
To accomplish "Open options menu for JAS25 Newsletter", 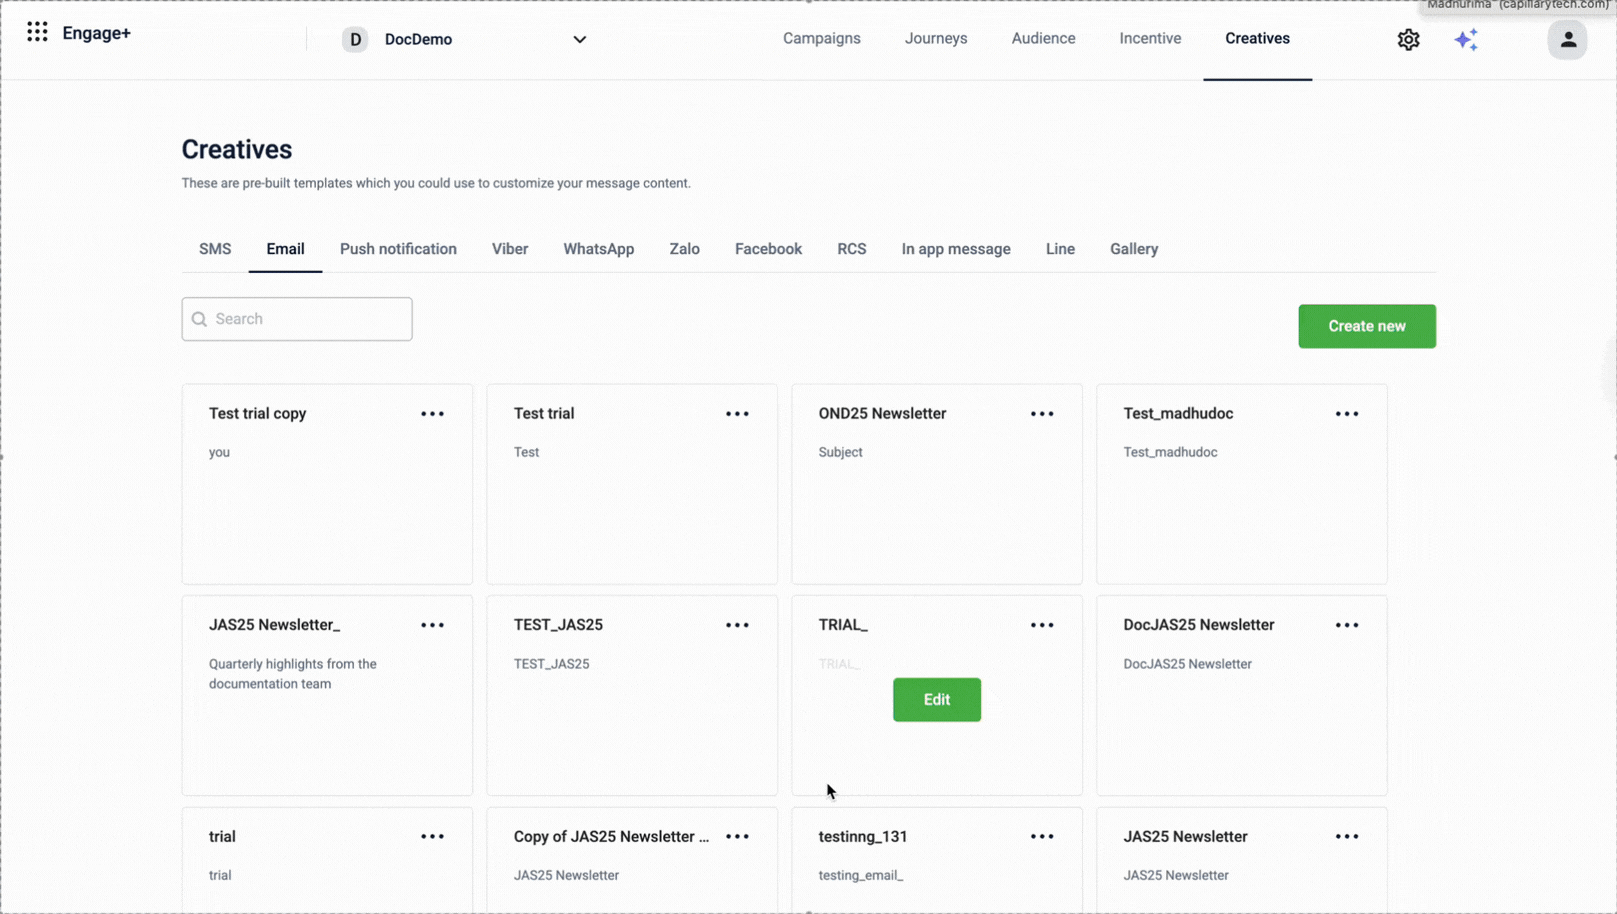I will point(1347,837).
